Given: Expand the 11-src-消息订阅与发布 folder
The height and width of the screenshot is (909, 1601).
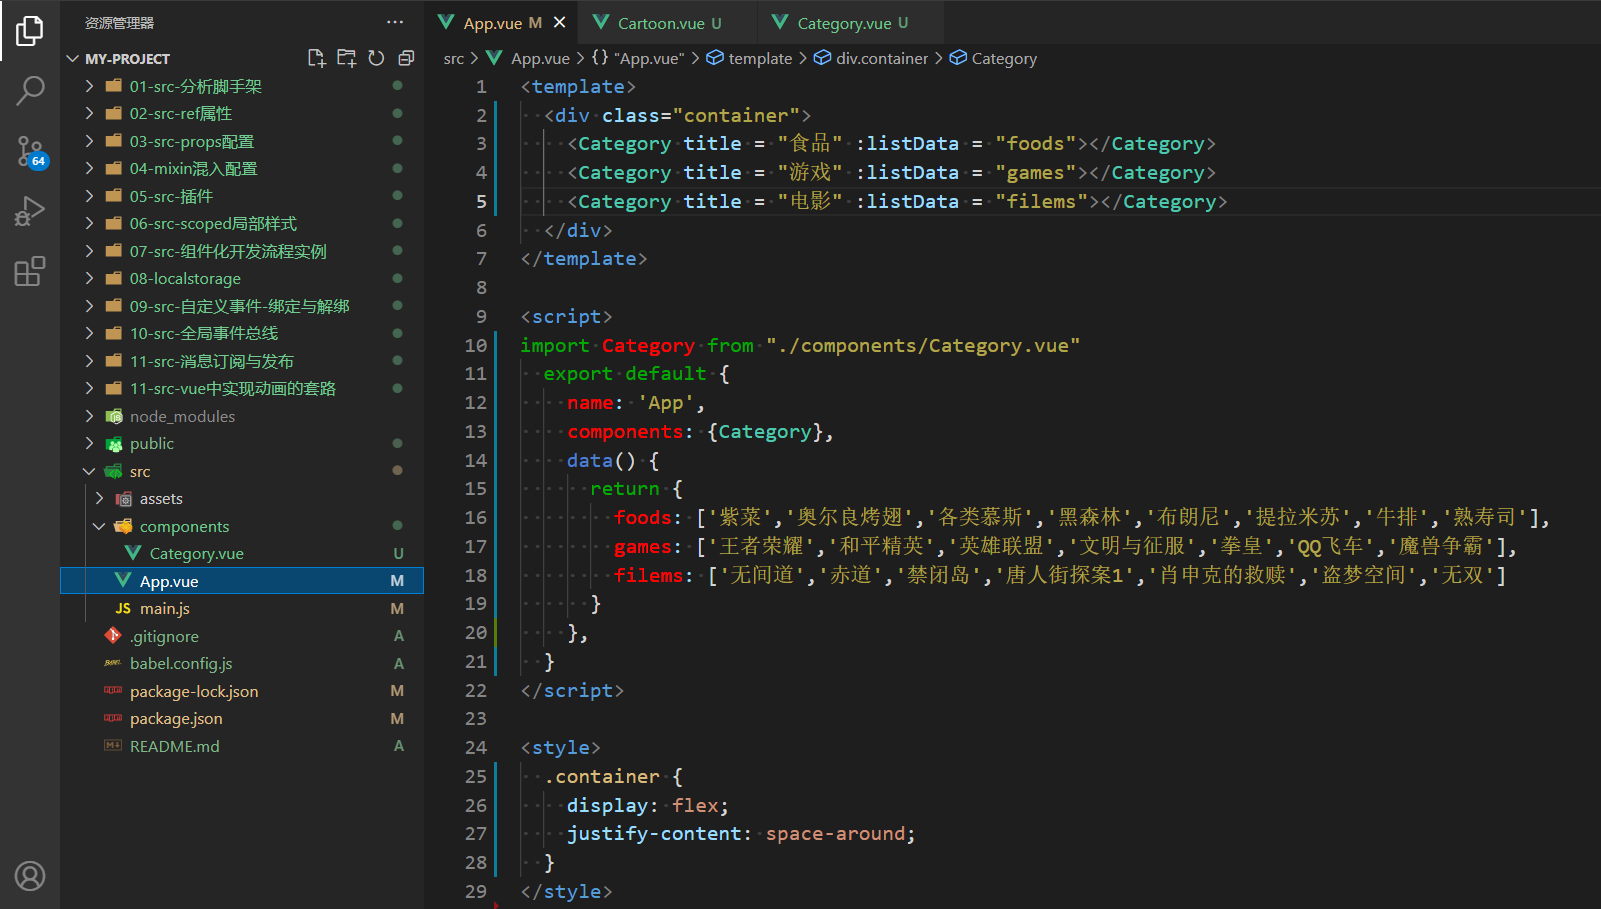Looking at the screenshot, I should 241,361.
